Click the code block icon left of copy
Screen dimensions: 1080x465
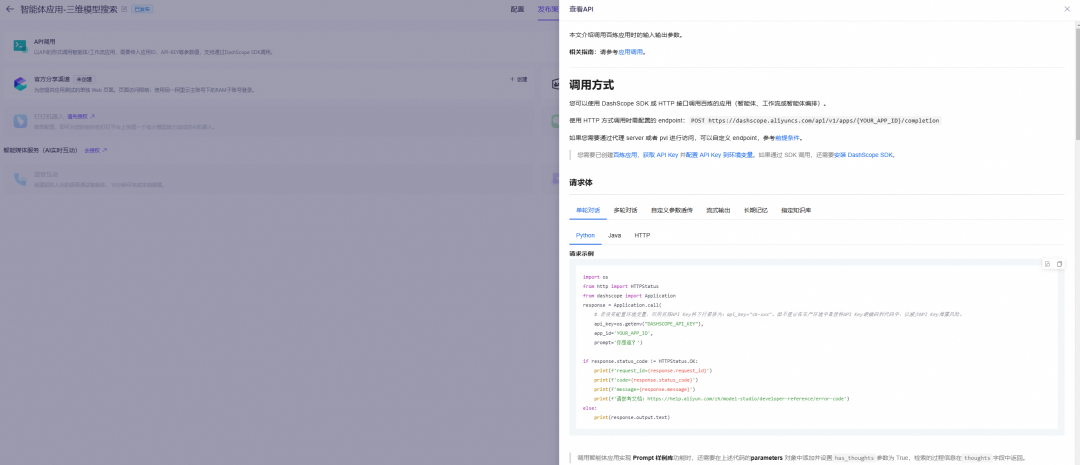[x=1047, y=264]
